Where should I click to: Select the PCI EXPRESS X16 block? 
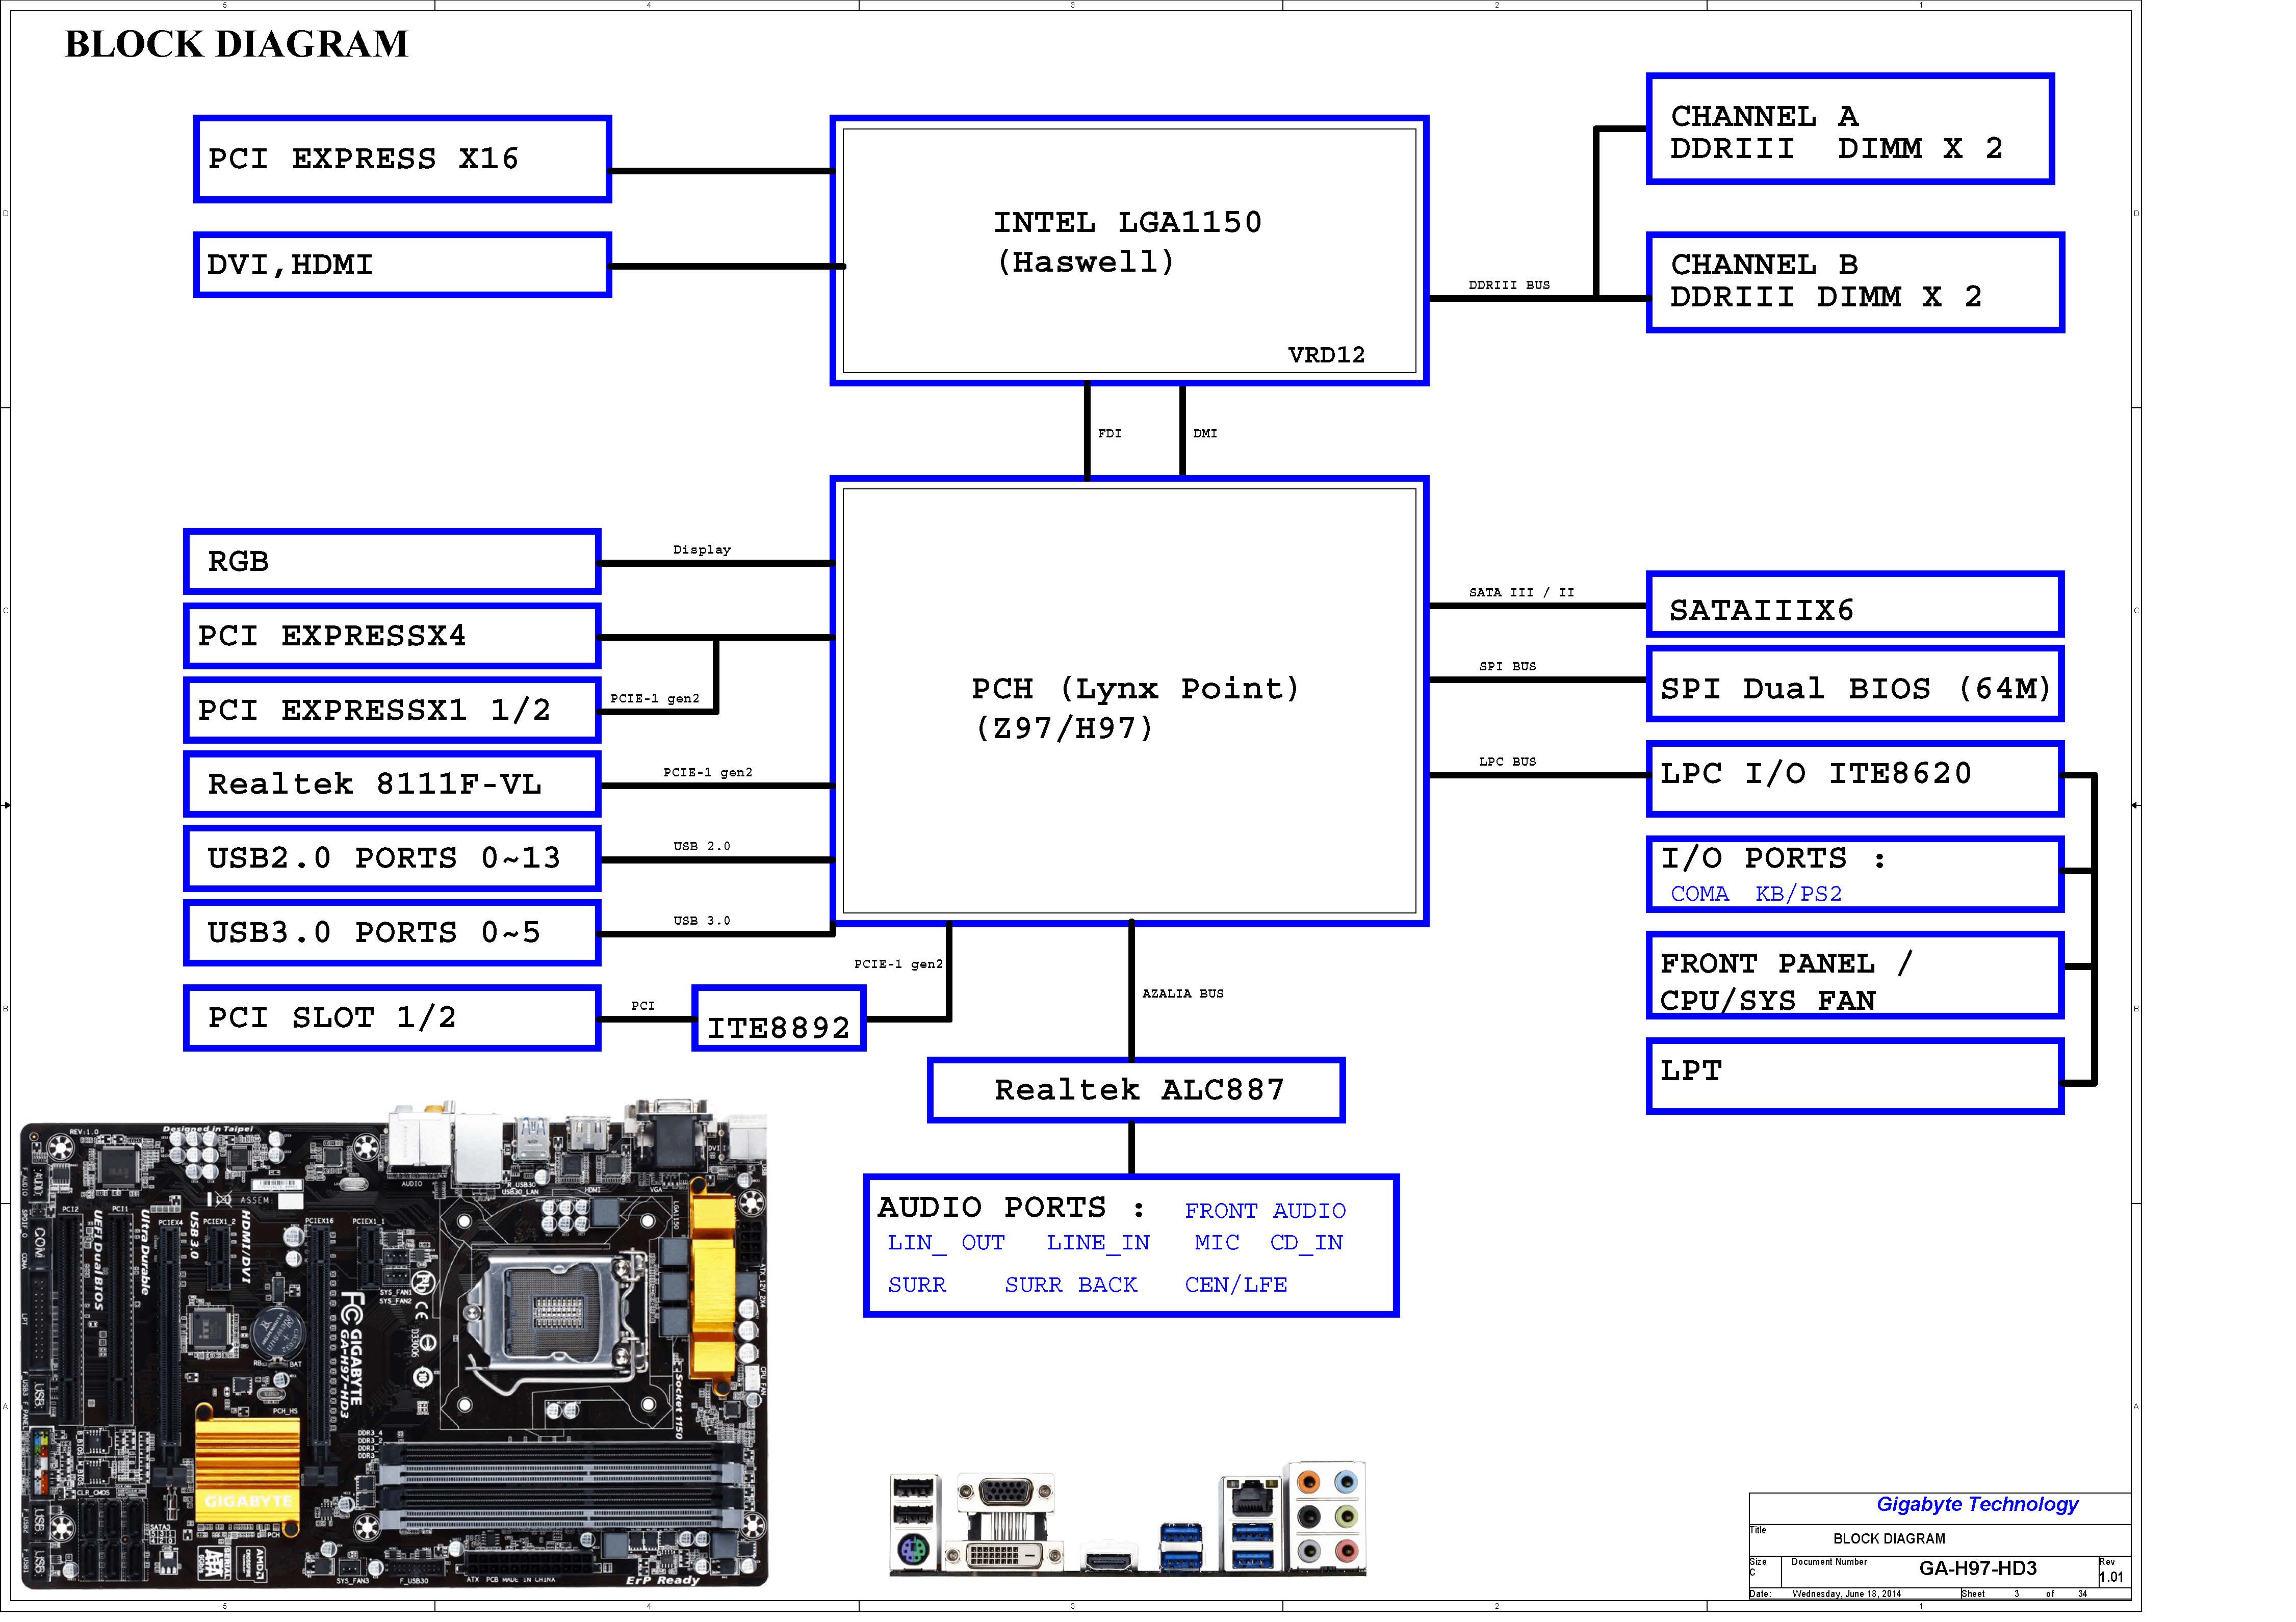tap(402, 159)
